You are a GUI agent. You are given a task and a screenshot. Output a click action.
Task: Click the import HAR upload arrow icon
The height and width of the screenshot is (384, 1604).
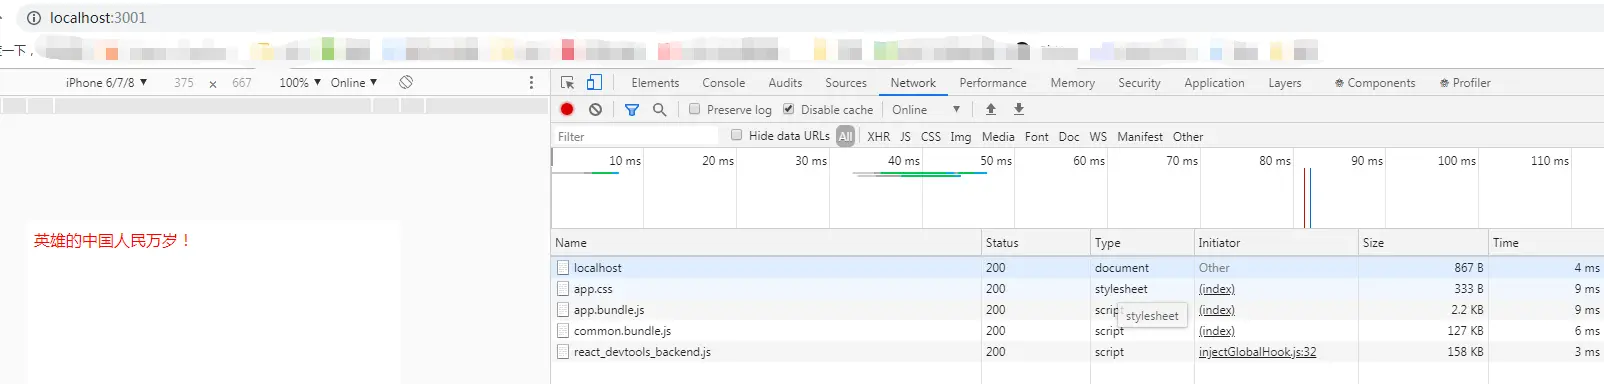[991, 109]
